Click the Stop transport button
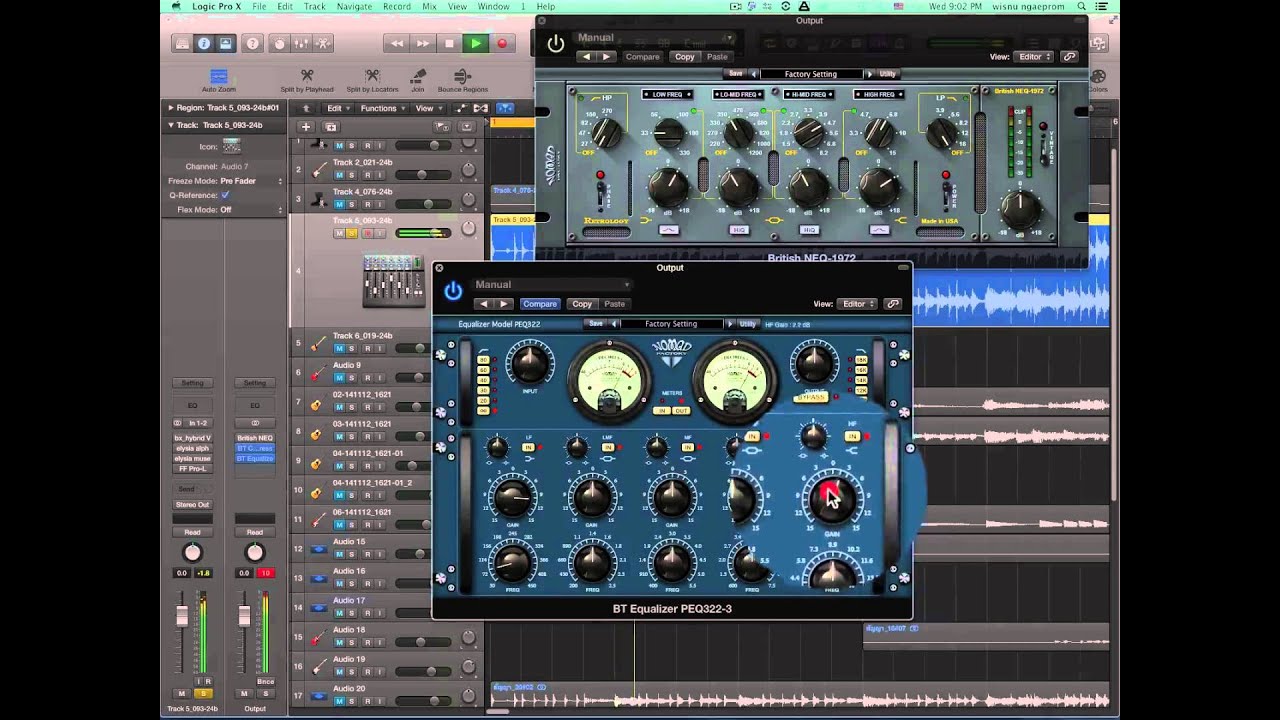The height and width of the screenshot is (720, 1280). (449, 43)
